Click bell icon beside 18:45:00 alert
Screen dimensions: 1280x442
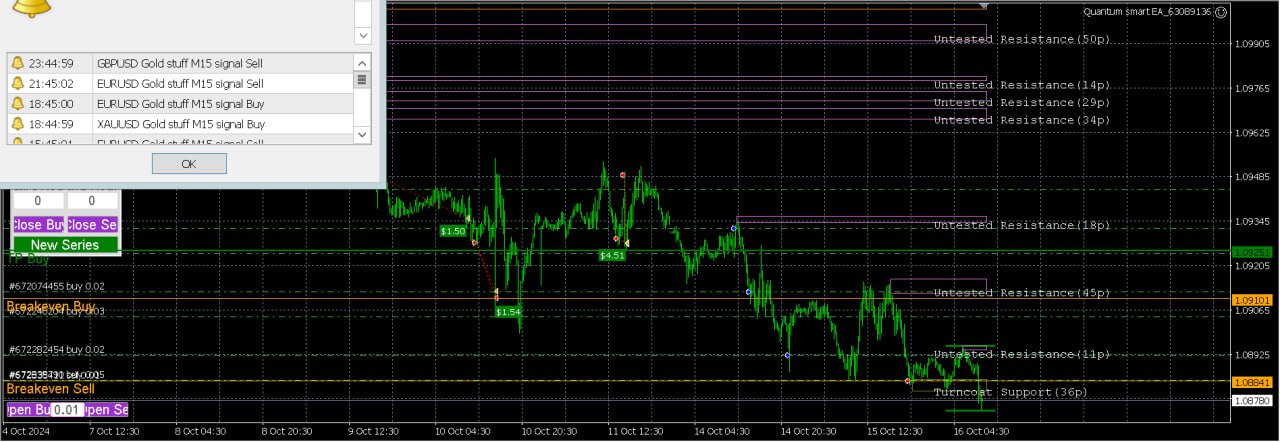pyautogui.click(x=17, y=103)
